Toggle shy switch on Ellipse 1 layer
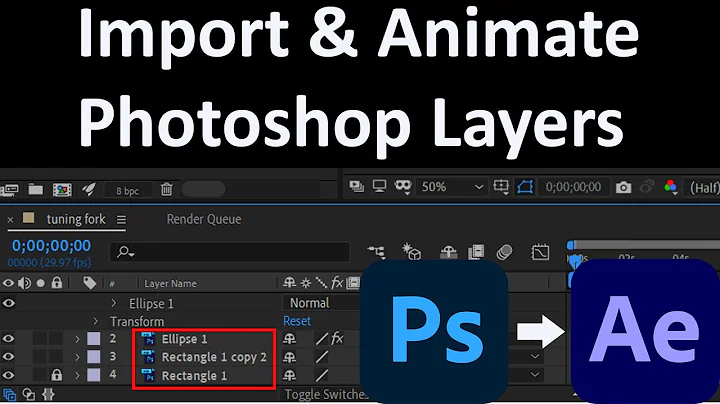 289,339
